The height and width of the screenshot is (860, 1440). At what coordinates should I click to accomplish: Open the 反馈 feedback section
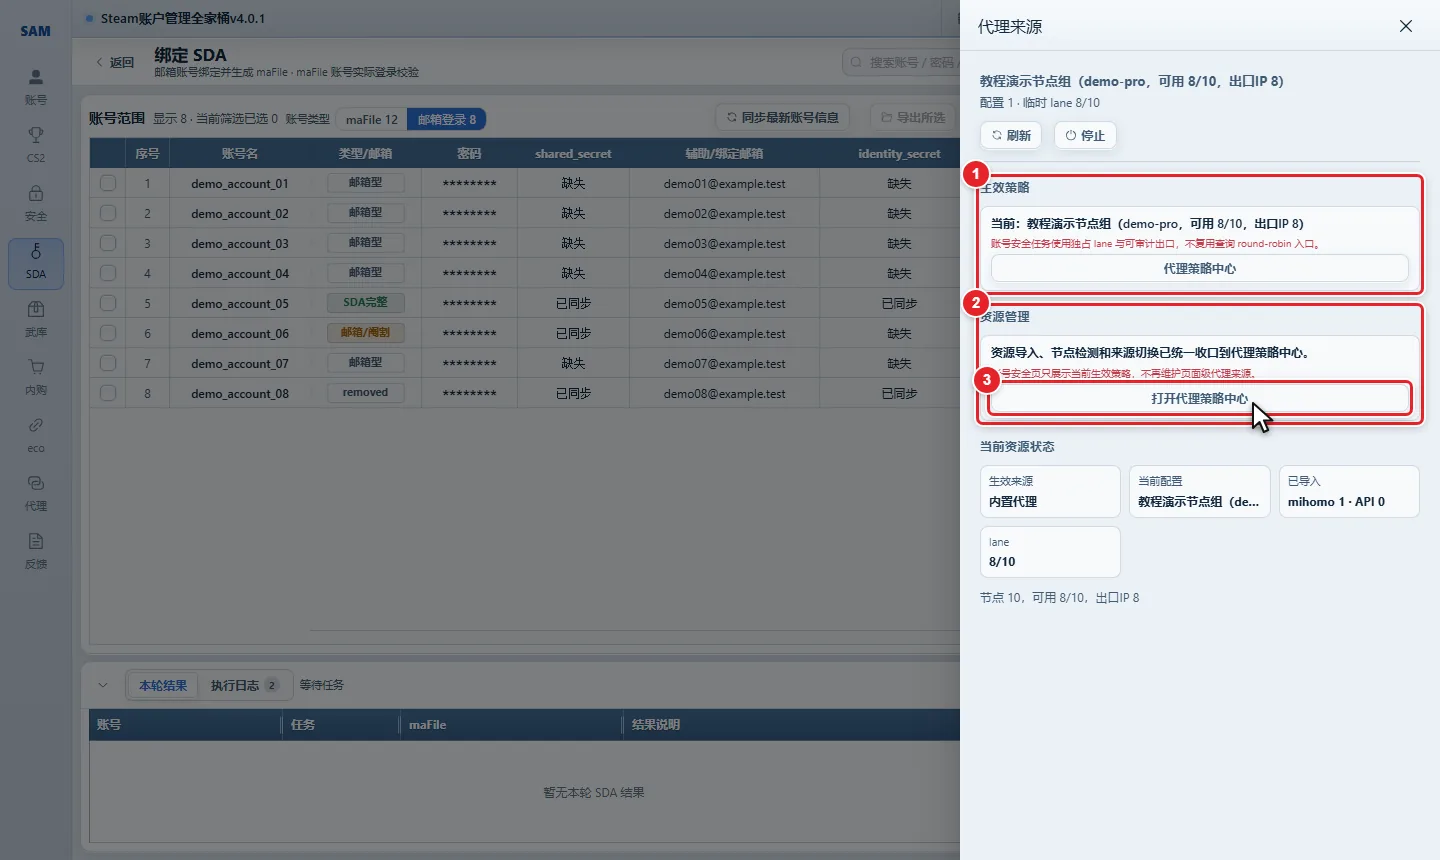coord(36,551)
